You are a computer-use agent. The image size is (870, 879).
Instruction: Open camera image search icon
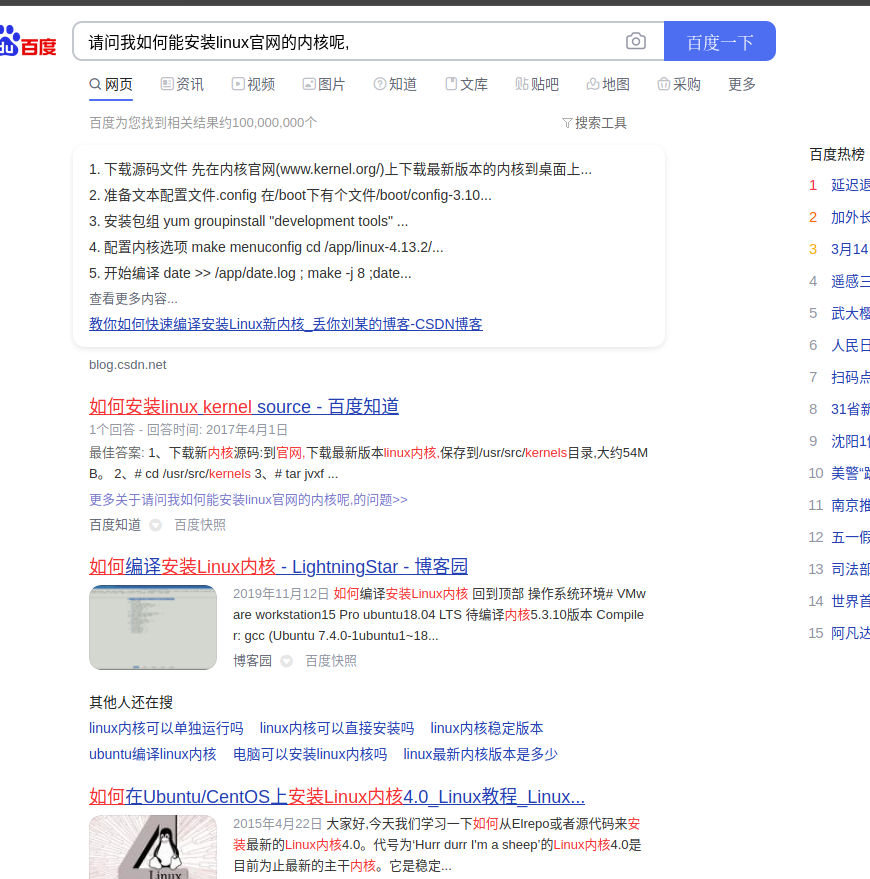pyautogui.click(x=636, y=41)
